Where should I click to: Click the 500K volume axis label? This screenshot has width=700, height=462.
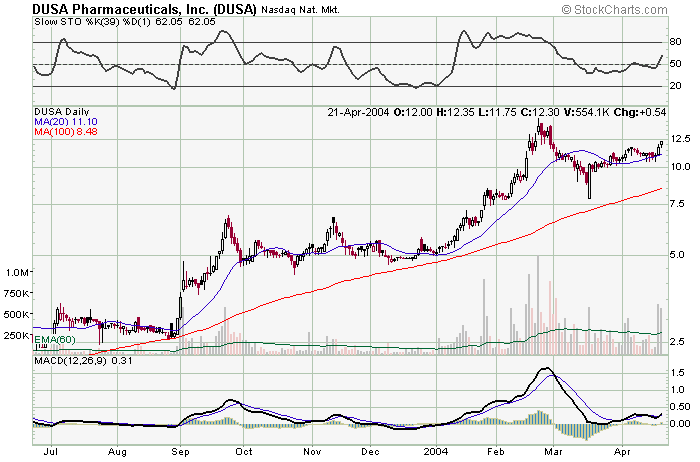17,314
